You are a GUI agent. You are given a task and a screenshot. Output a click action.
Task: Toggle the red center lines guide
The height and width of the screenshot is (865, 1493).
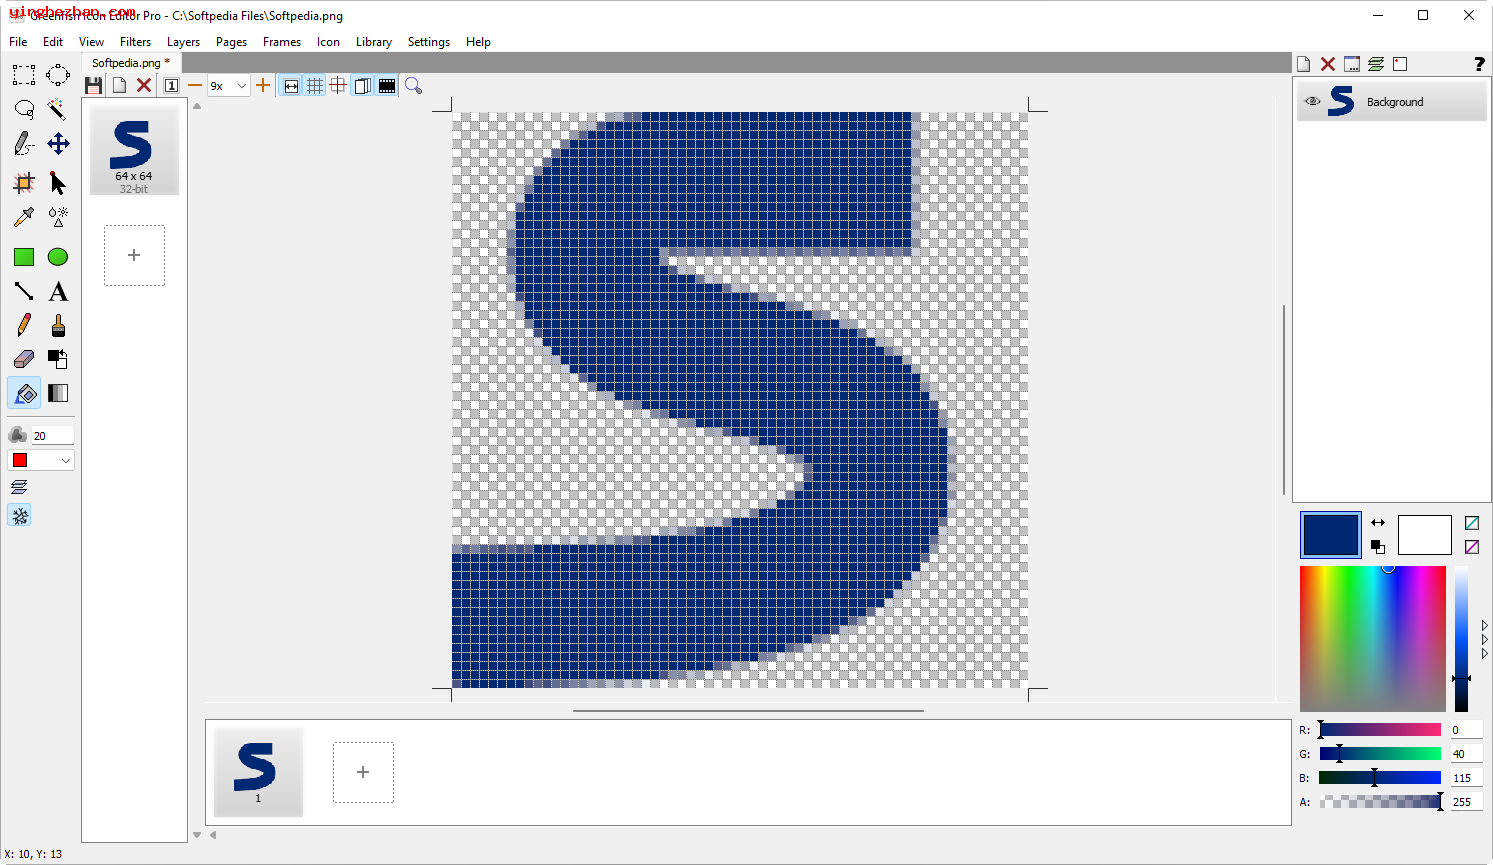tap(339, 86)
